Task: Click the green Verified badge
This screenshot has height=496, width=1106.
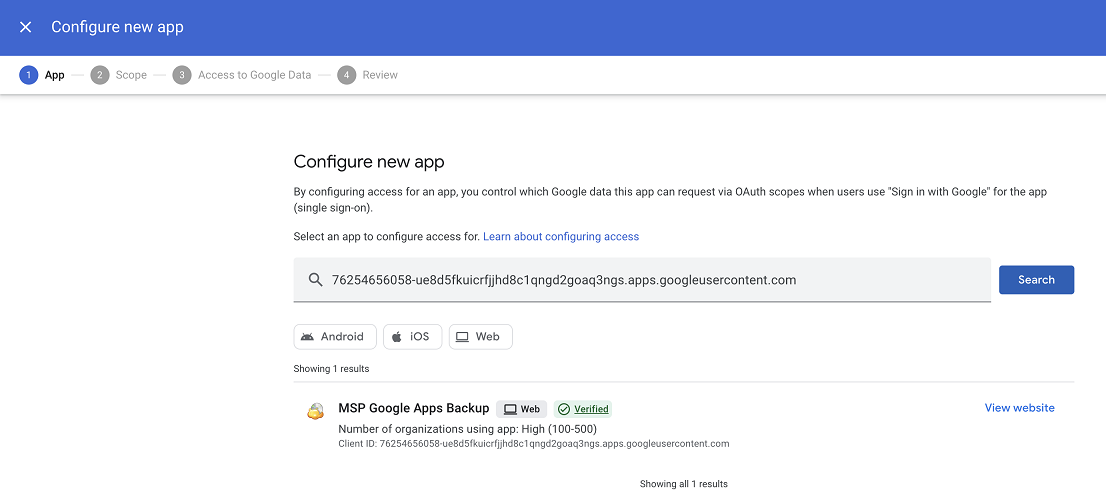Action: [x=583, y=409]
